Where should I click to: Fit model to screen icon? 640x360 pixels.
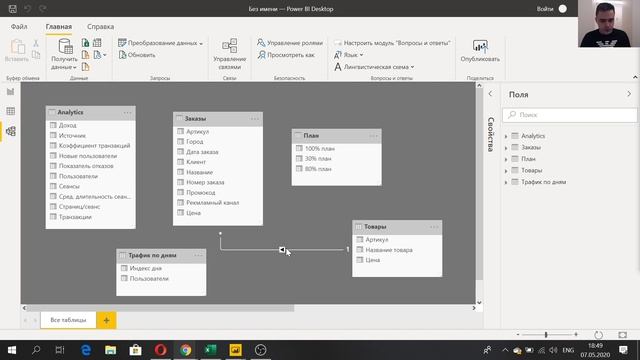pos(622,335)
